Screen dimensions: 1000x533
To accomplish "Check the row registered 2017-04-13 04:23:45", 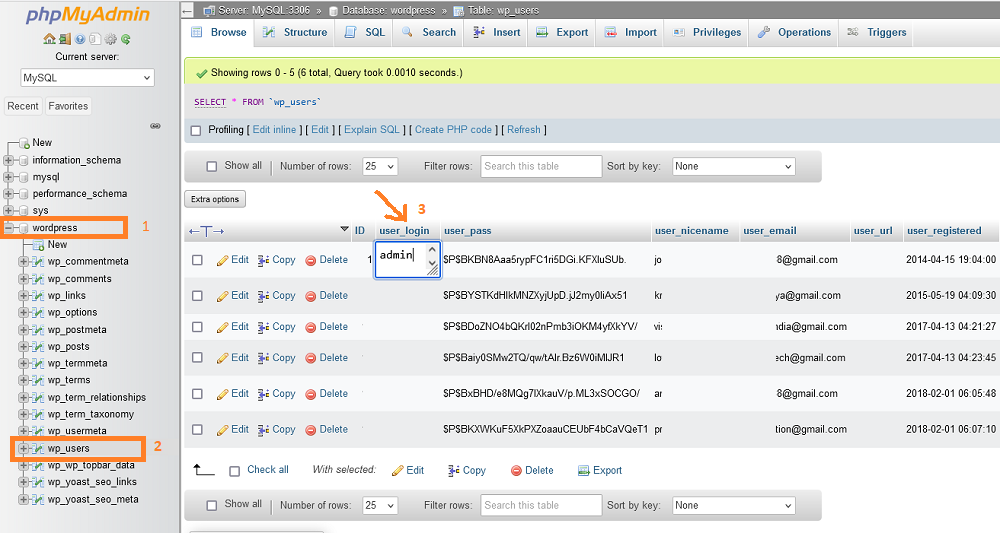I will 198,358.
